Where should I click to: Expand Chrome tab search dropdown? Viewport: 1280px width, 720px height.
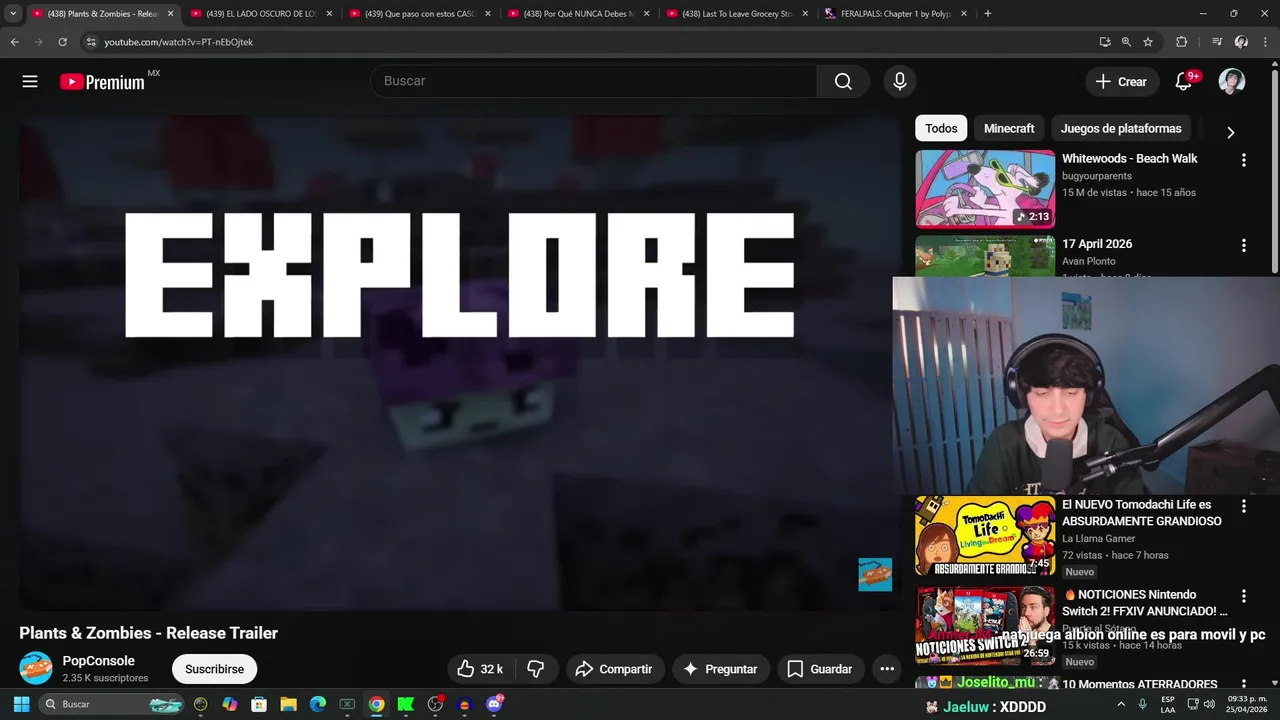pyautogui.click(x=13, y=14)
